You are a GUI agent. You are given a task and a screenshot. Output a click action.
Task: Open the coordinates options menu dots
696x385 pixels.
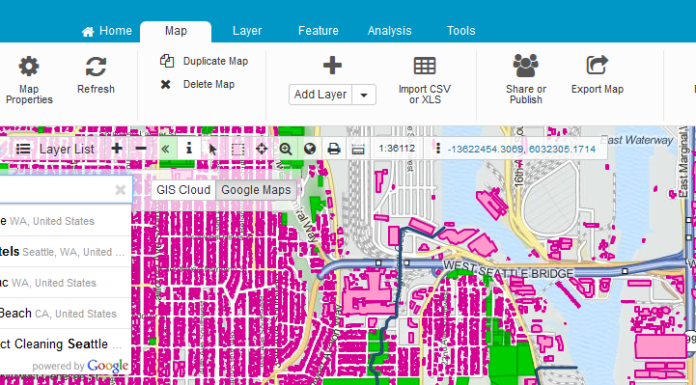click(x=438, y=149)
